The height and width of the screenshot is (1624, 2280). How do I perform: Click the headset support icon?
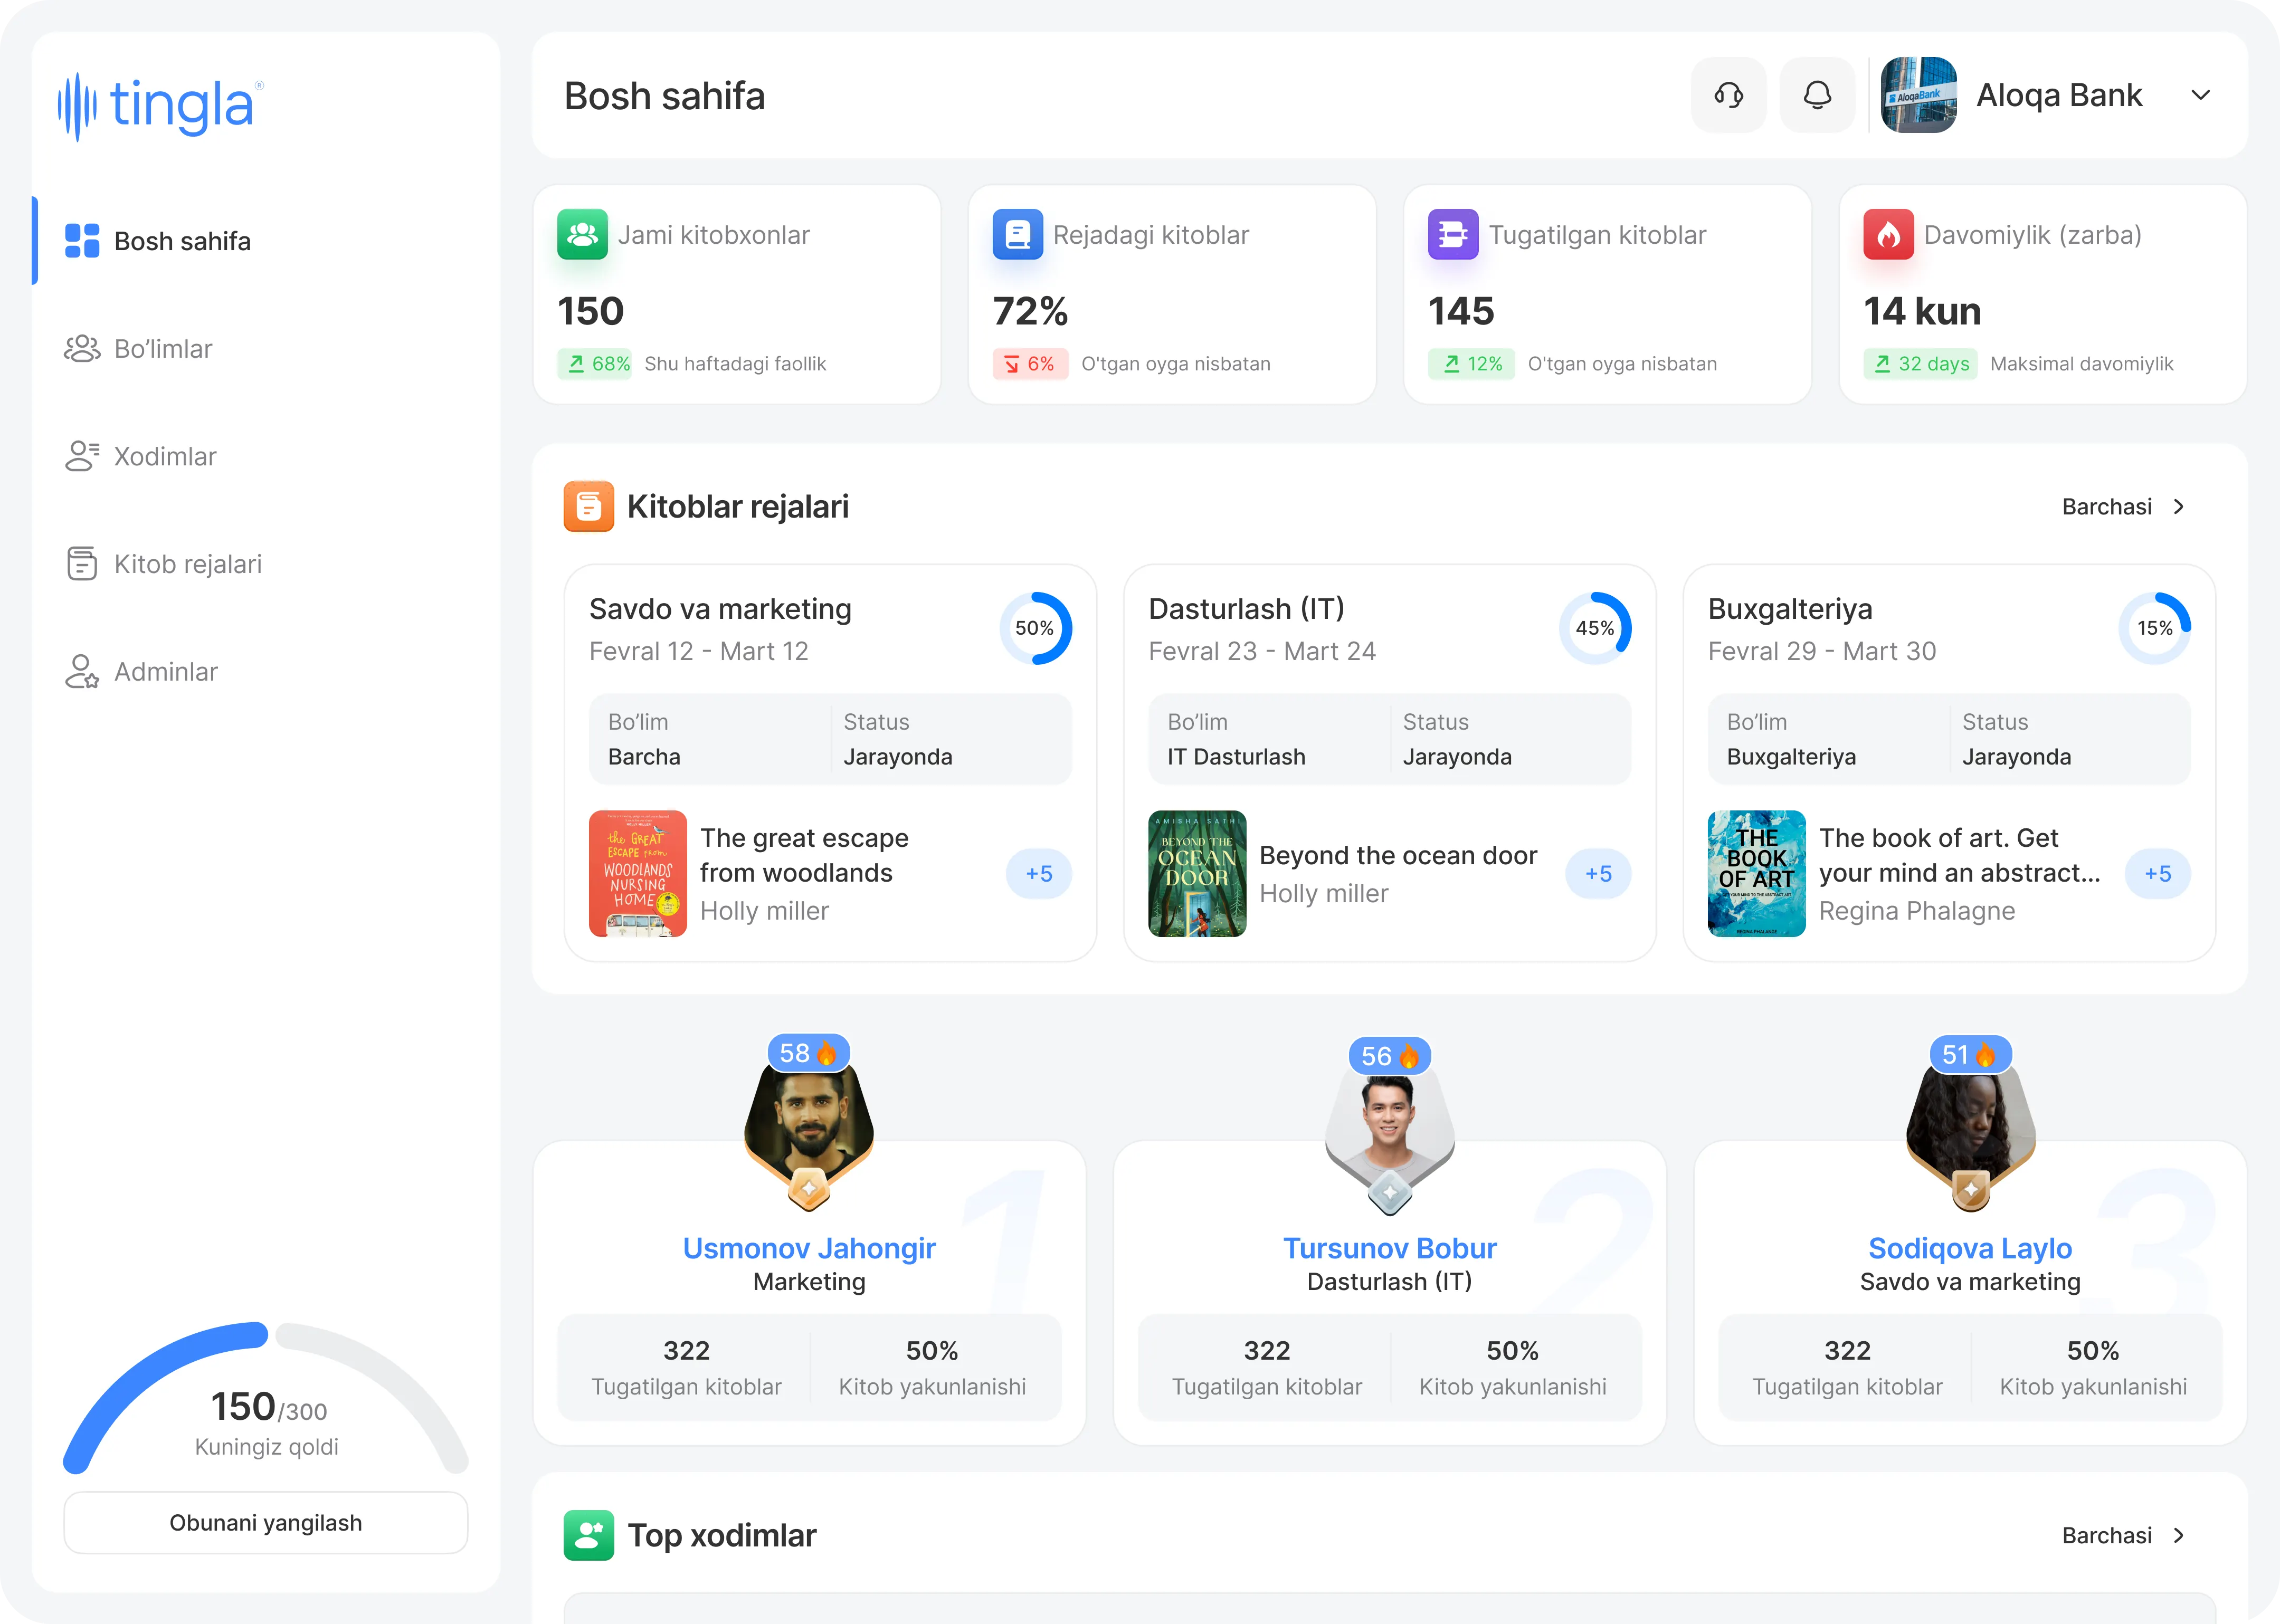(1728, 95)
